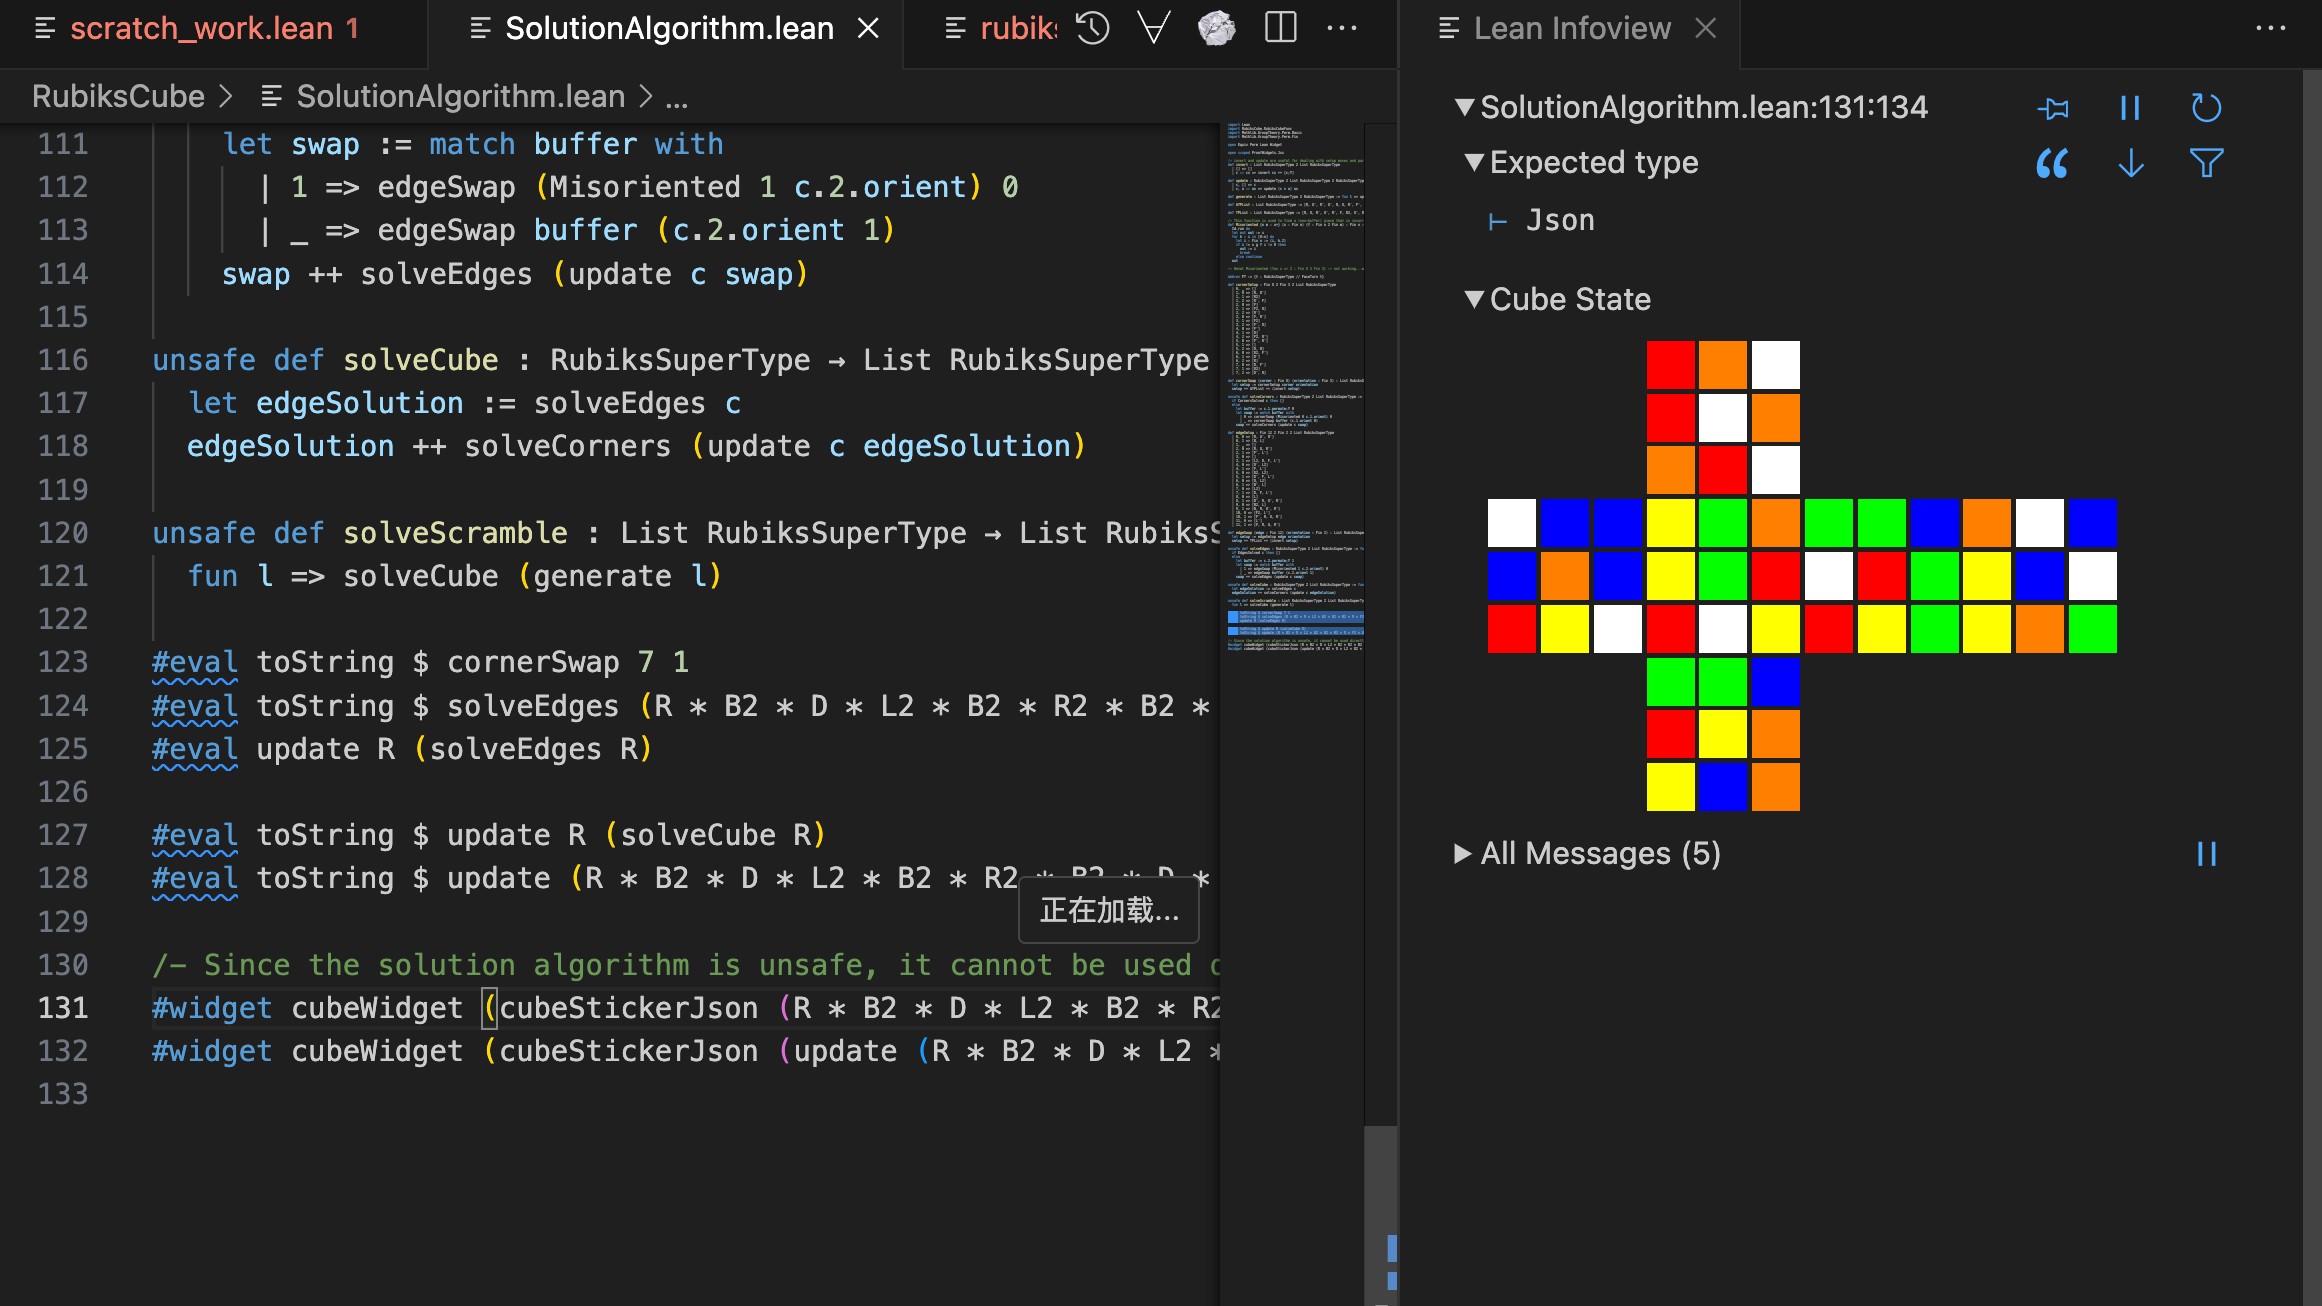This screenshot has width=2322, height=1306.
Task: Click line number 116 in the gutter
Action: (63, 360)
